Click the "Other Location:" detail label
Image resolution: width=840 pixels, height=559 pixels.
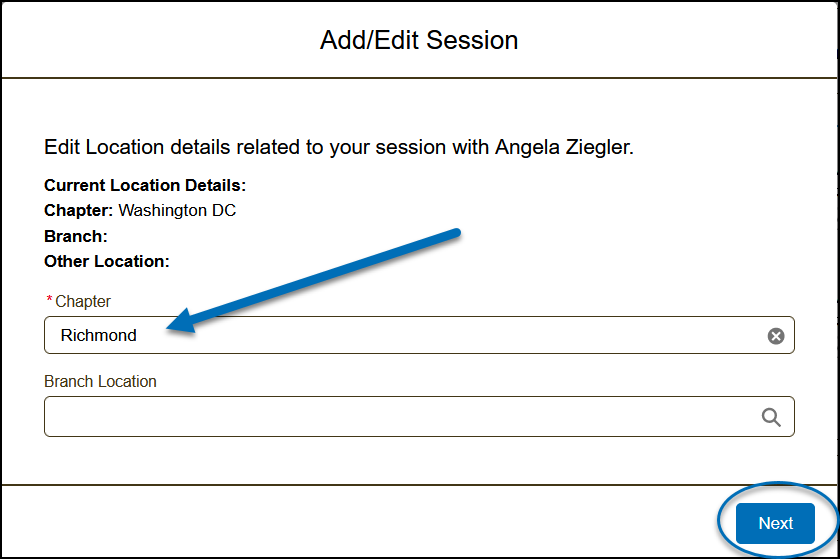[x=107, y=261]
